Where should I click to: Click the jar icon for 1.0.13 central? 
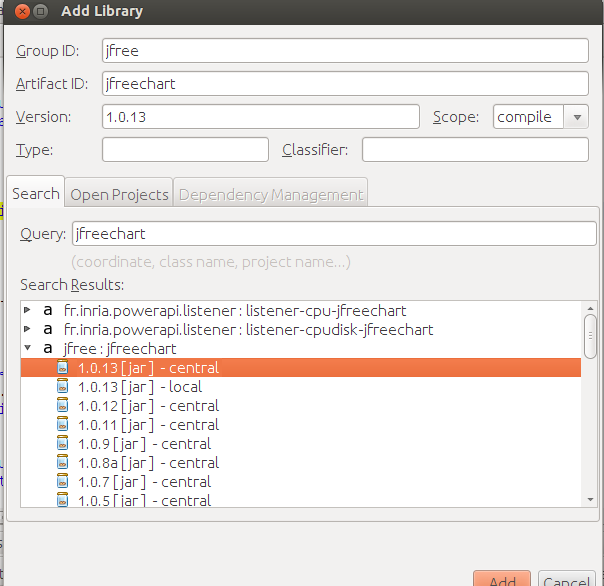(x=62, y=367)
